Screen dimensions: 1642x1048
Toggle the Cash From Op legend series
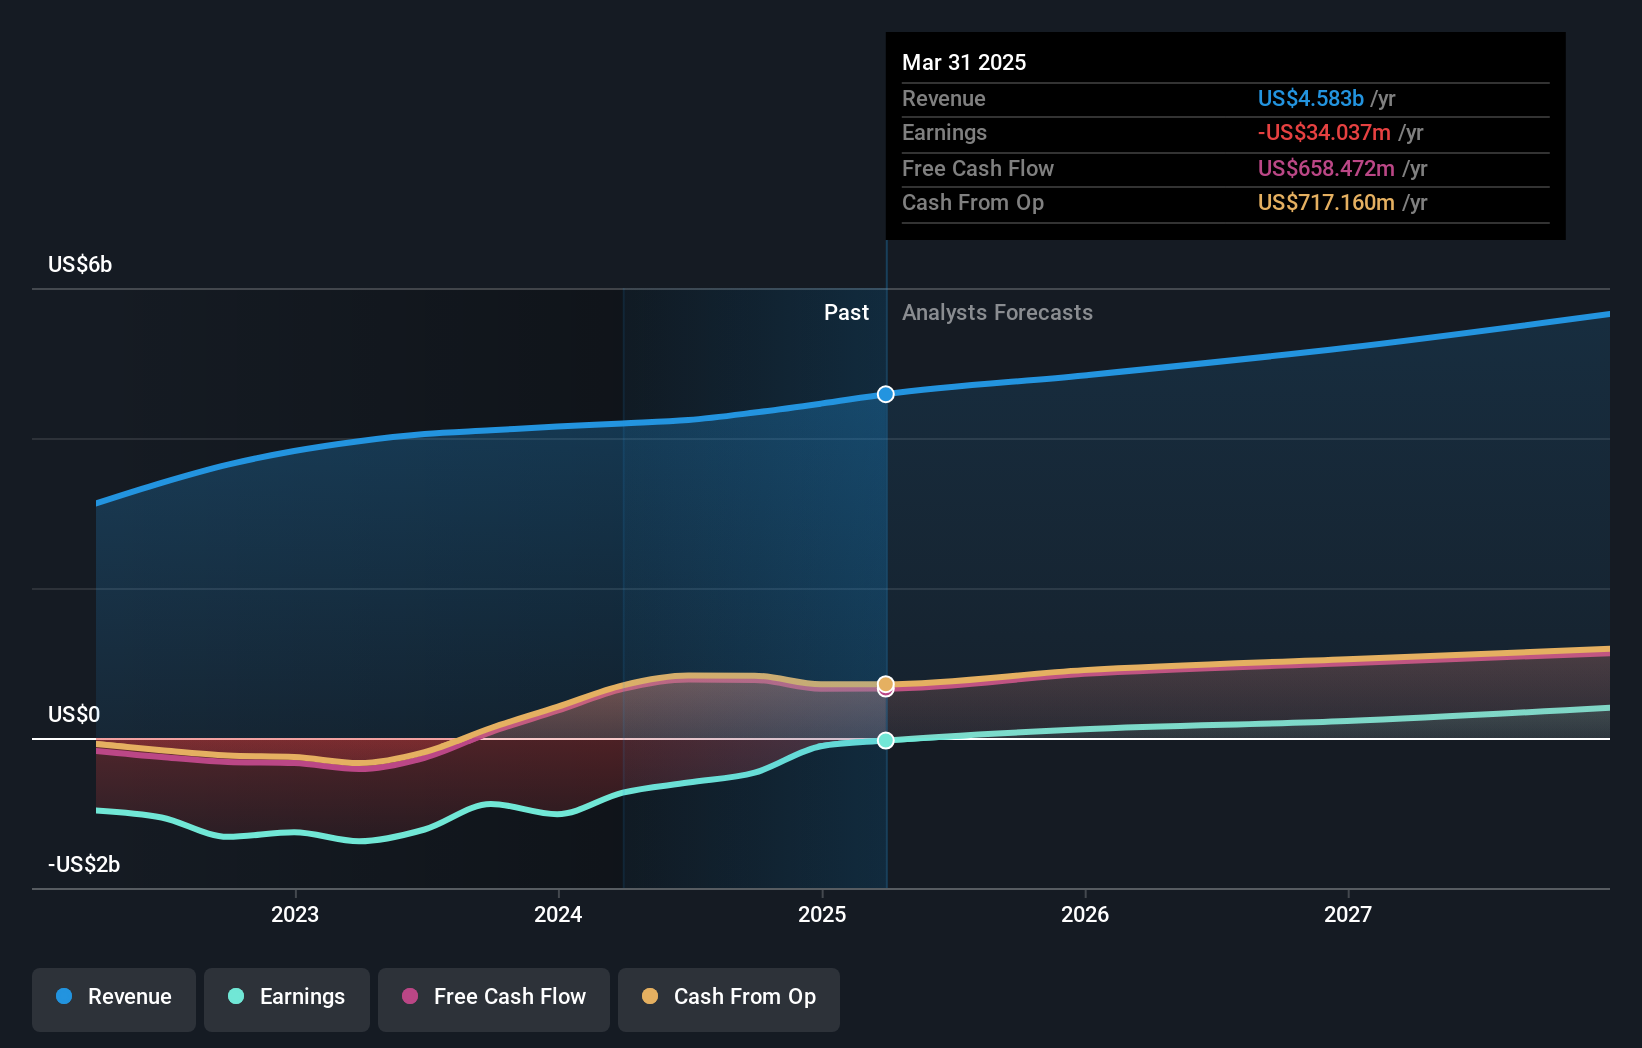[729, 999]
